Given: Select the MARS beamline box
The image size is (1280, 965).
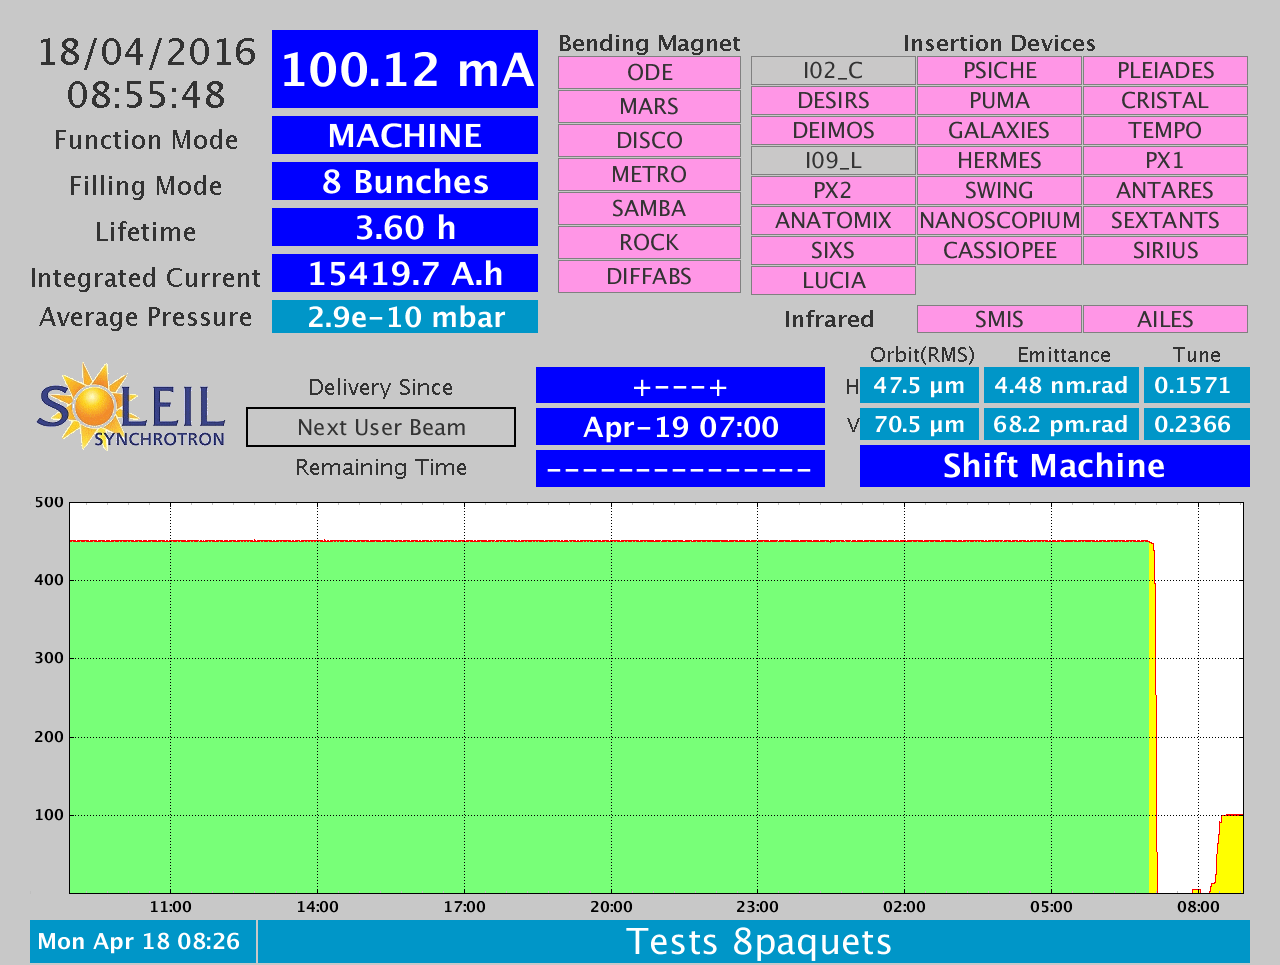Looking at the screenshot, I should tap(649, 107).
